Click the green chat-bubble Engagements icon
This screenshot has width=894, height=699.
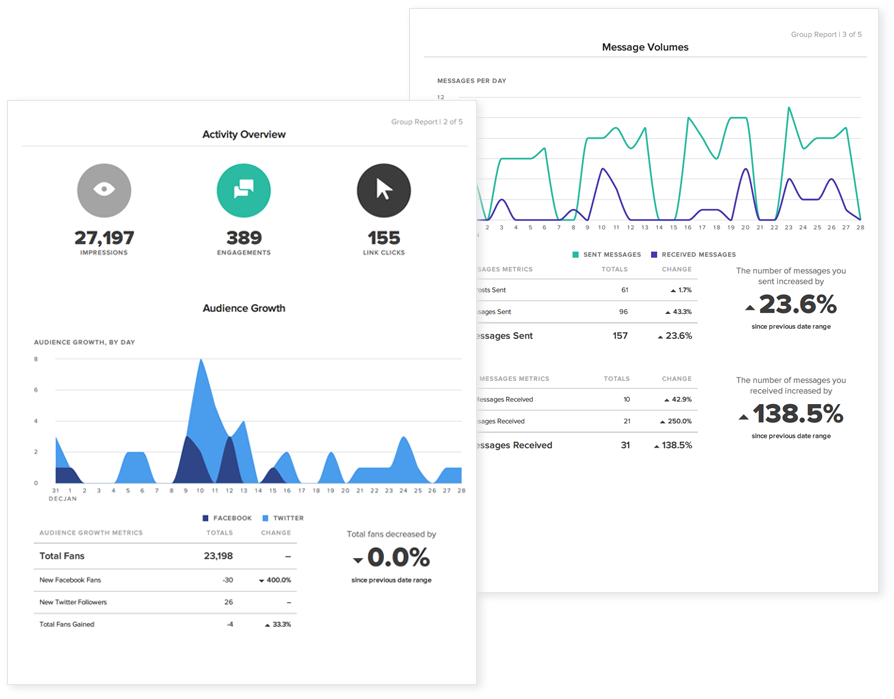[x=243, y=190]
